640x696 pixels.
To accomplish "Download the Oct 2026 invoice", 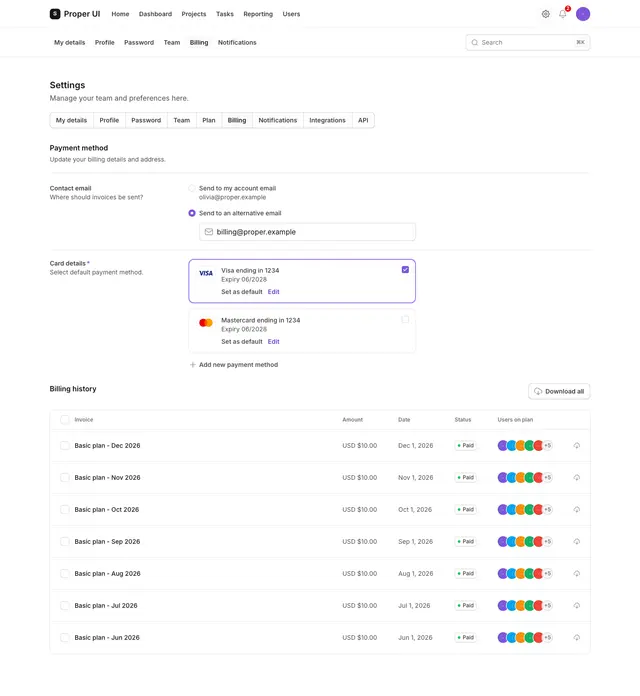I will [577, 509].
